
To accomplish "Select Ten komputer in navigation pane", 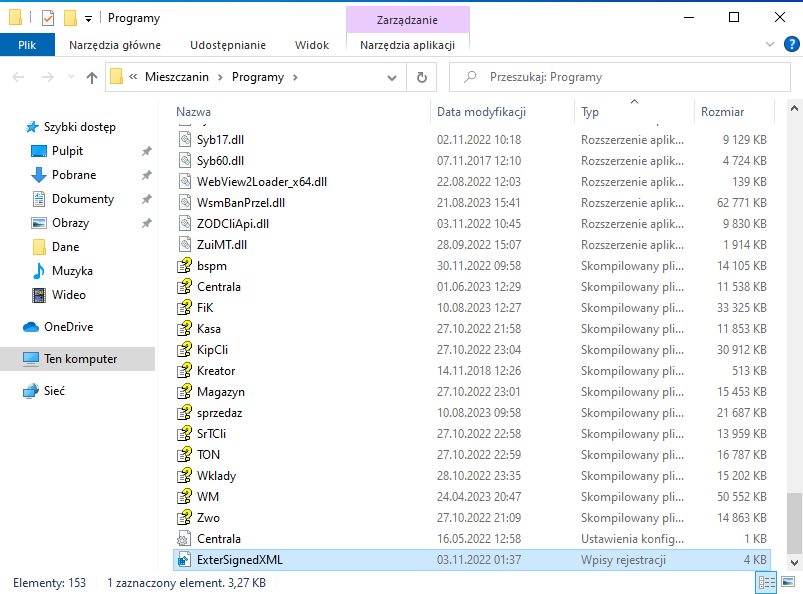I will point(80,359).
